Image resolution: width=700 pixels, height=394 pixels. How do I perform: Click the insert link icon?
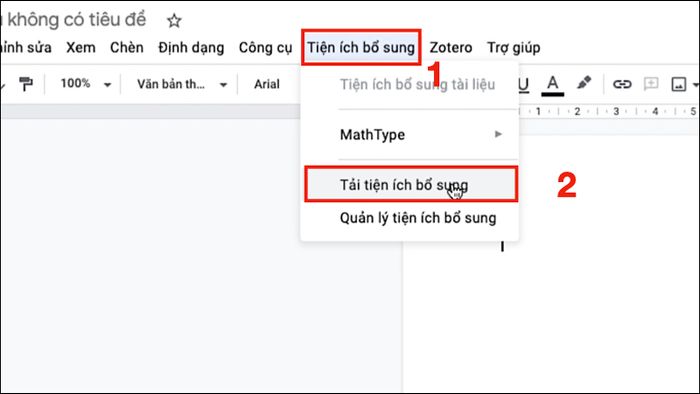point(622,84)
